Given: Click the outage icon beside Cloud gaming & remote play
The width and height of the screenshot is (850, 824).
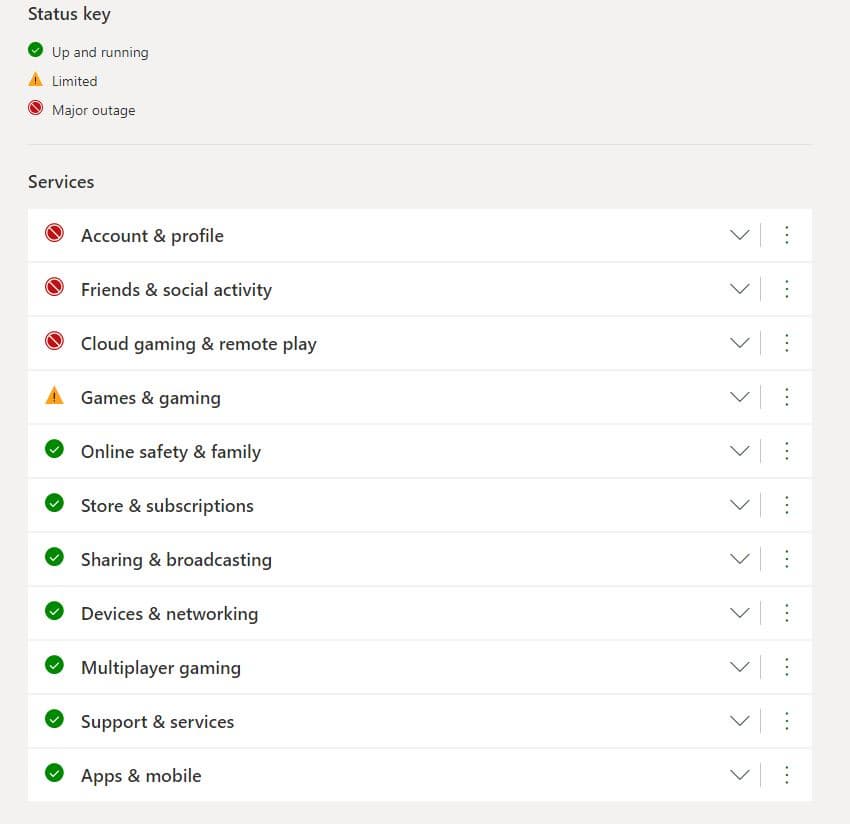Looking at the screenshot, I should pyautogui.click(x=54, y=342).
